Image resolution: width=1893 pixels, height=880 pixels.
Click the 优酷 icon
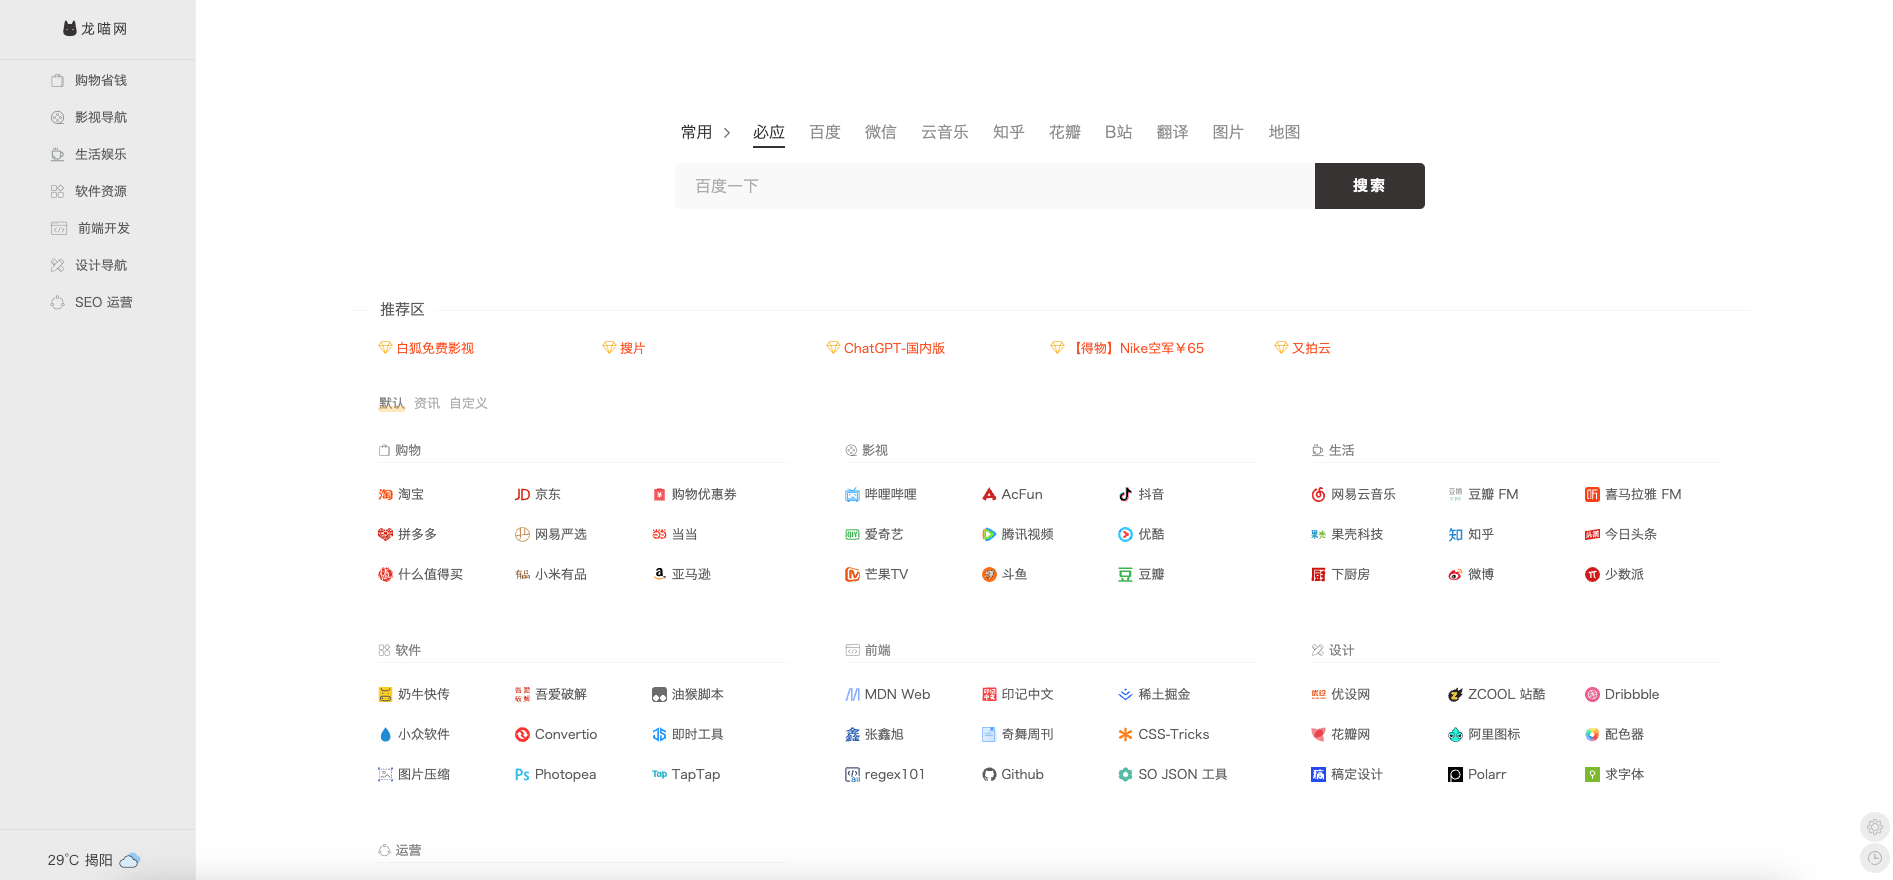(1125, 534)
